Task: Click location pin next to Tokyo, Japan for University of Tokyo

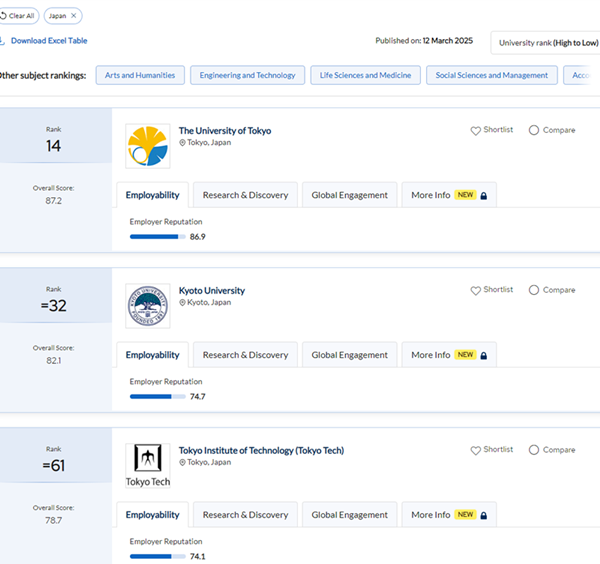Action: click(183, 143)
